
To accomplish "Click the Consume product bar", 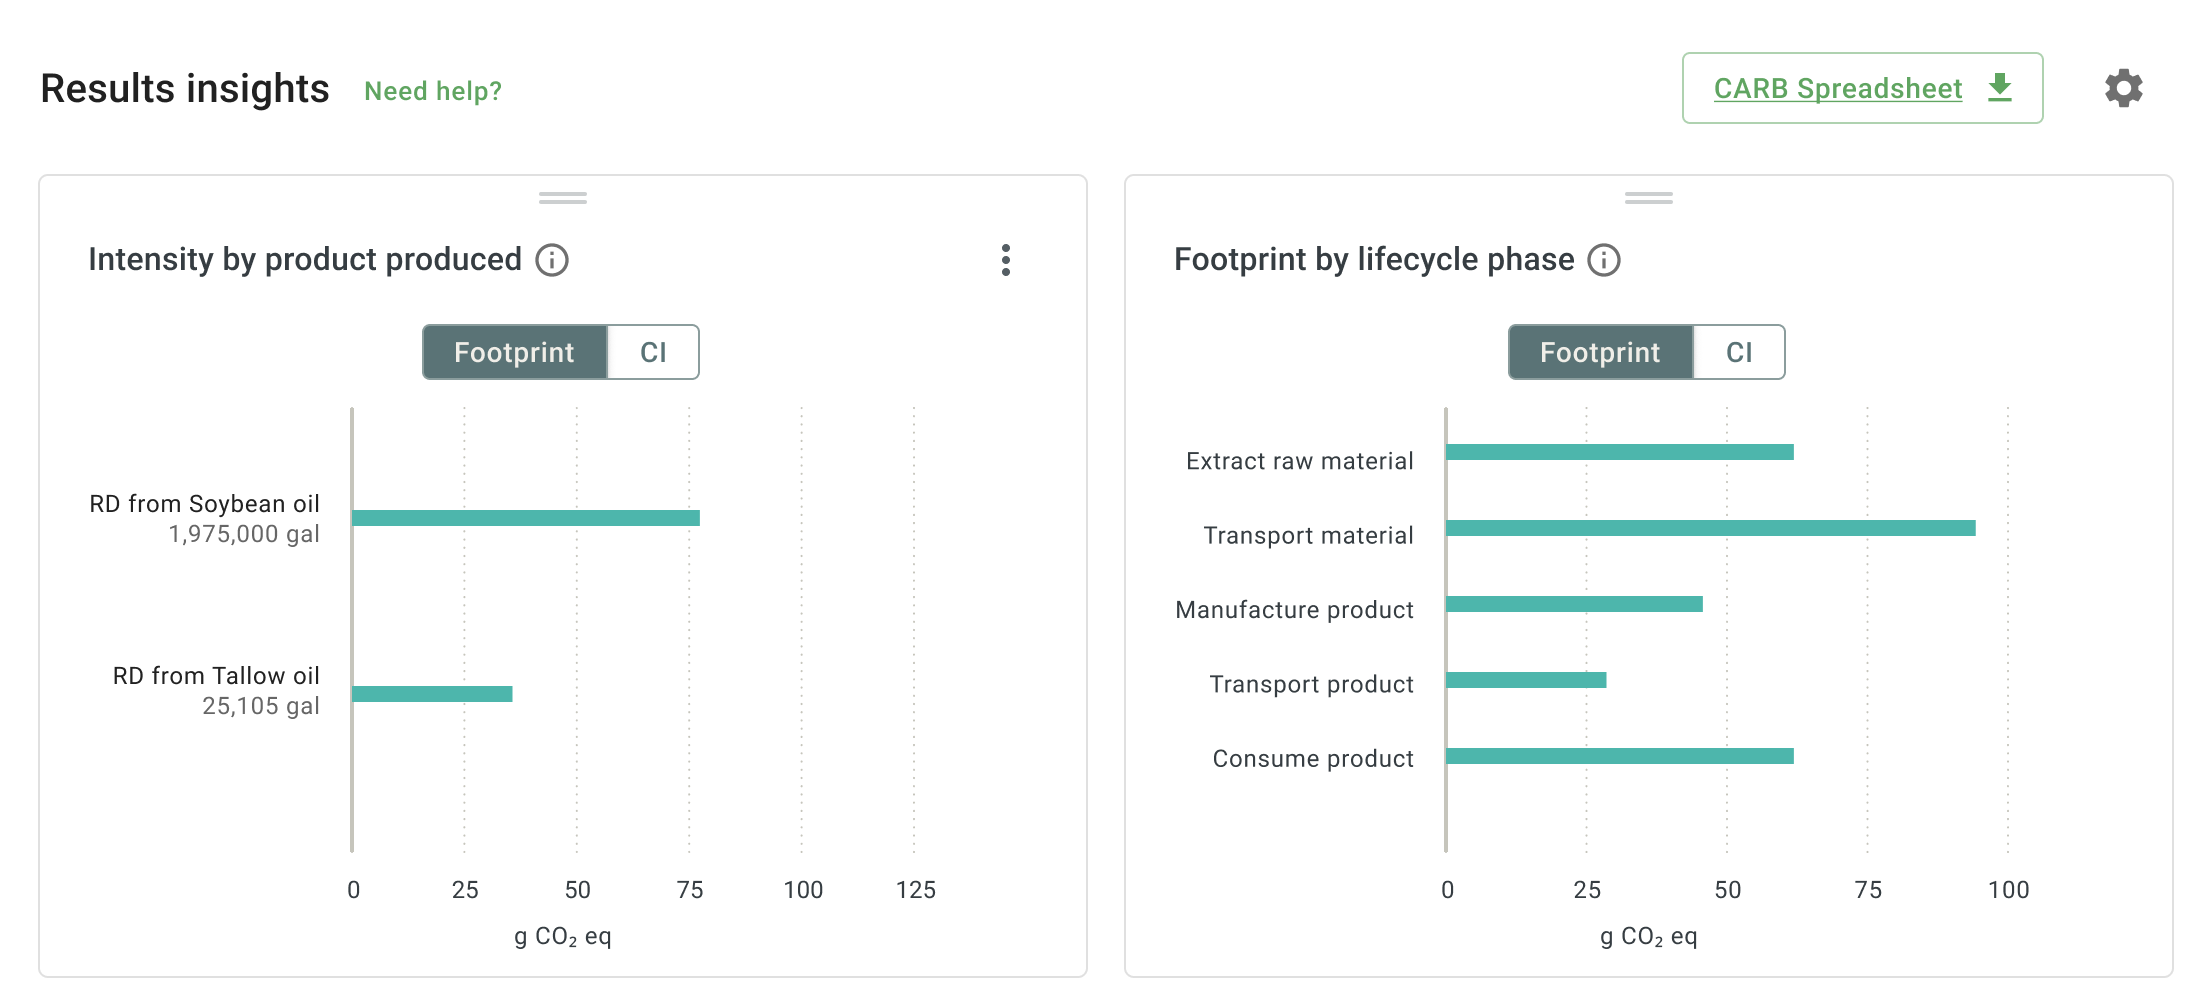I will [x=1620, y=756].
